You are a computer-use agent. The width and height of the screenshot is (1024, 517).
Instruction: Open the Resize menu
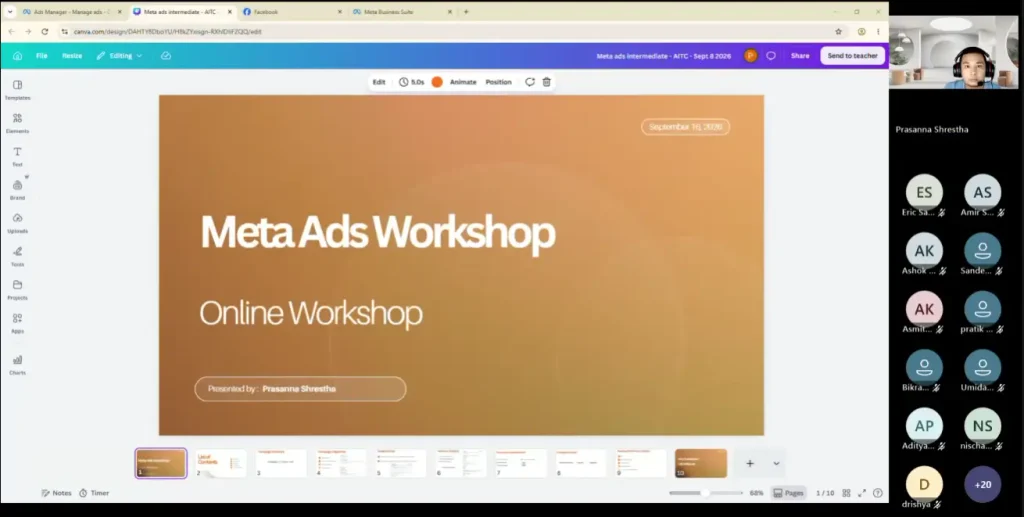(72, 55)
